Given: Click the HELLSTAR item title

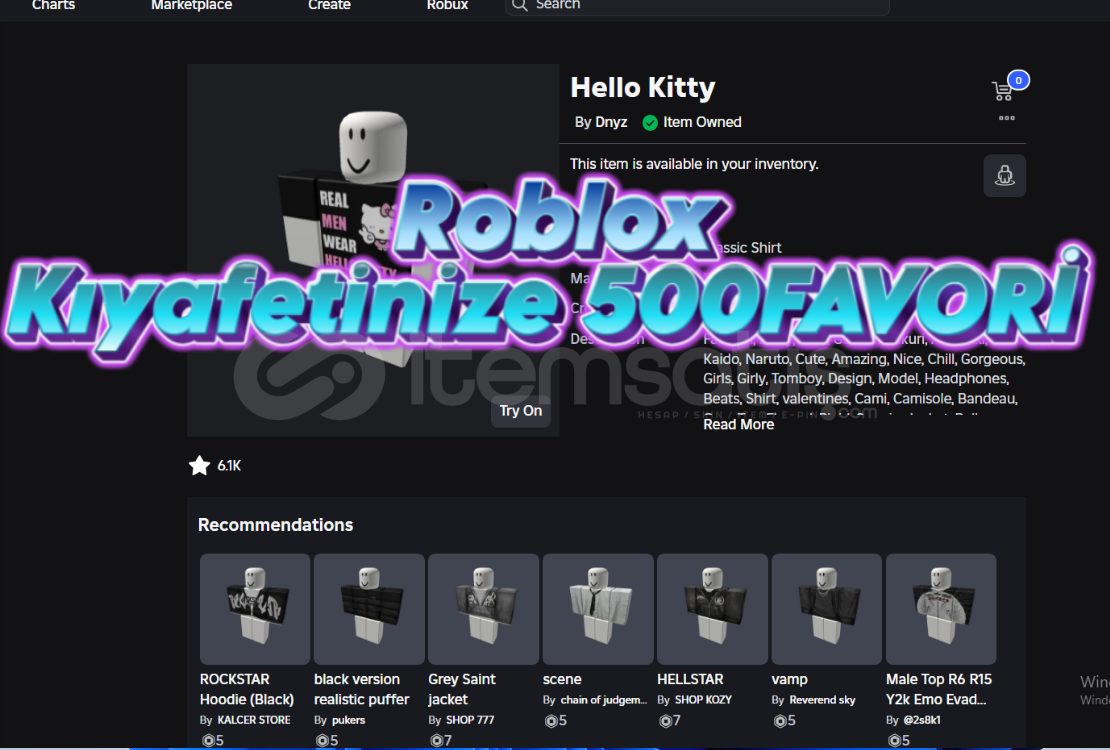Looking at the screenshot, I should coord(690,679).
